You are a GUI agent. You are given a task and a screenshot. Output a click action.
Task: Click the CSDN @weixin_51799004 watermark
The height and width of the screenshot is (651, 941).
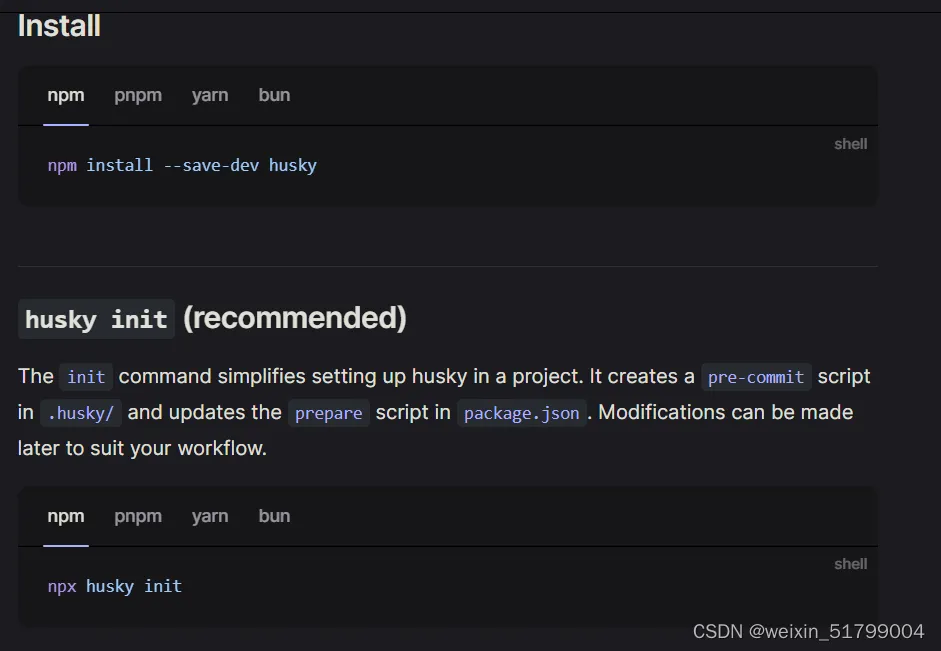point(808,631)
